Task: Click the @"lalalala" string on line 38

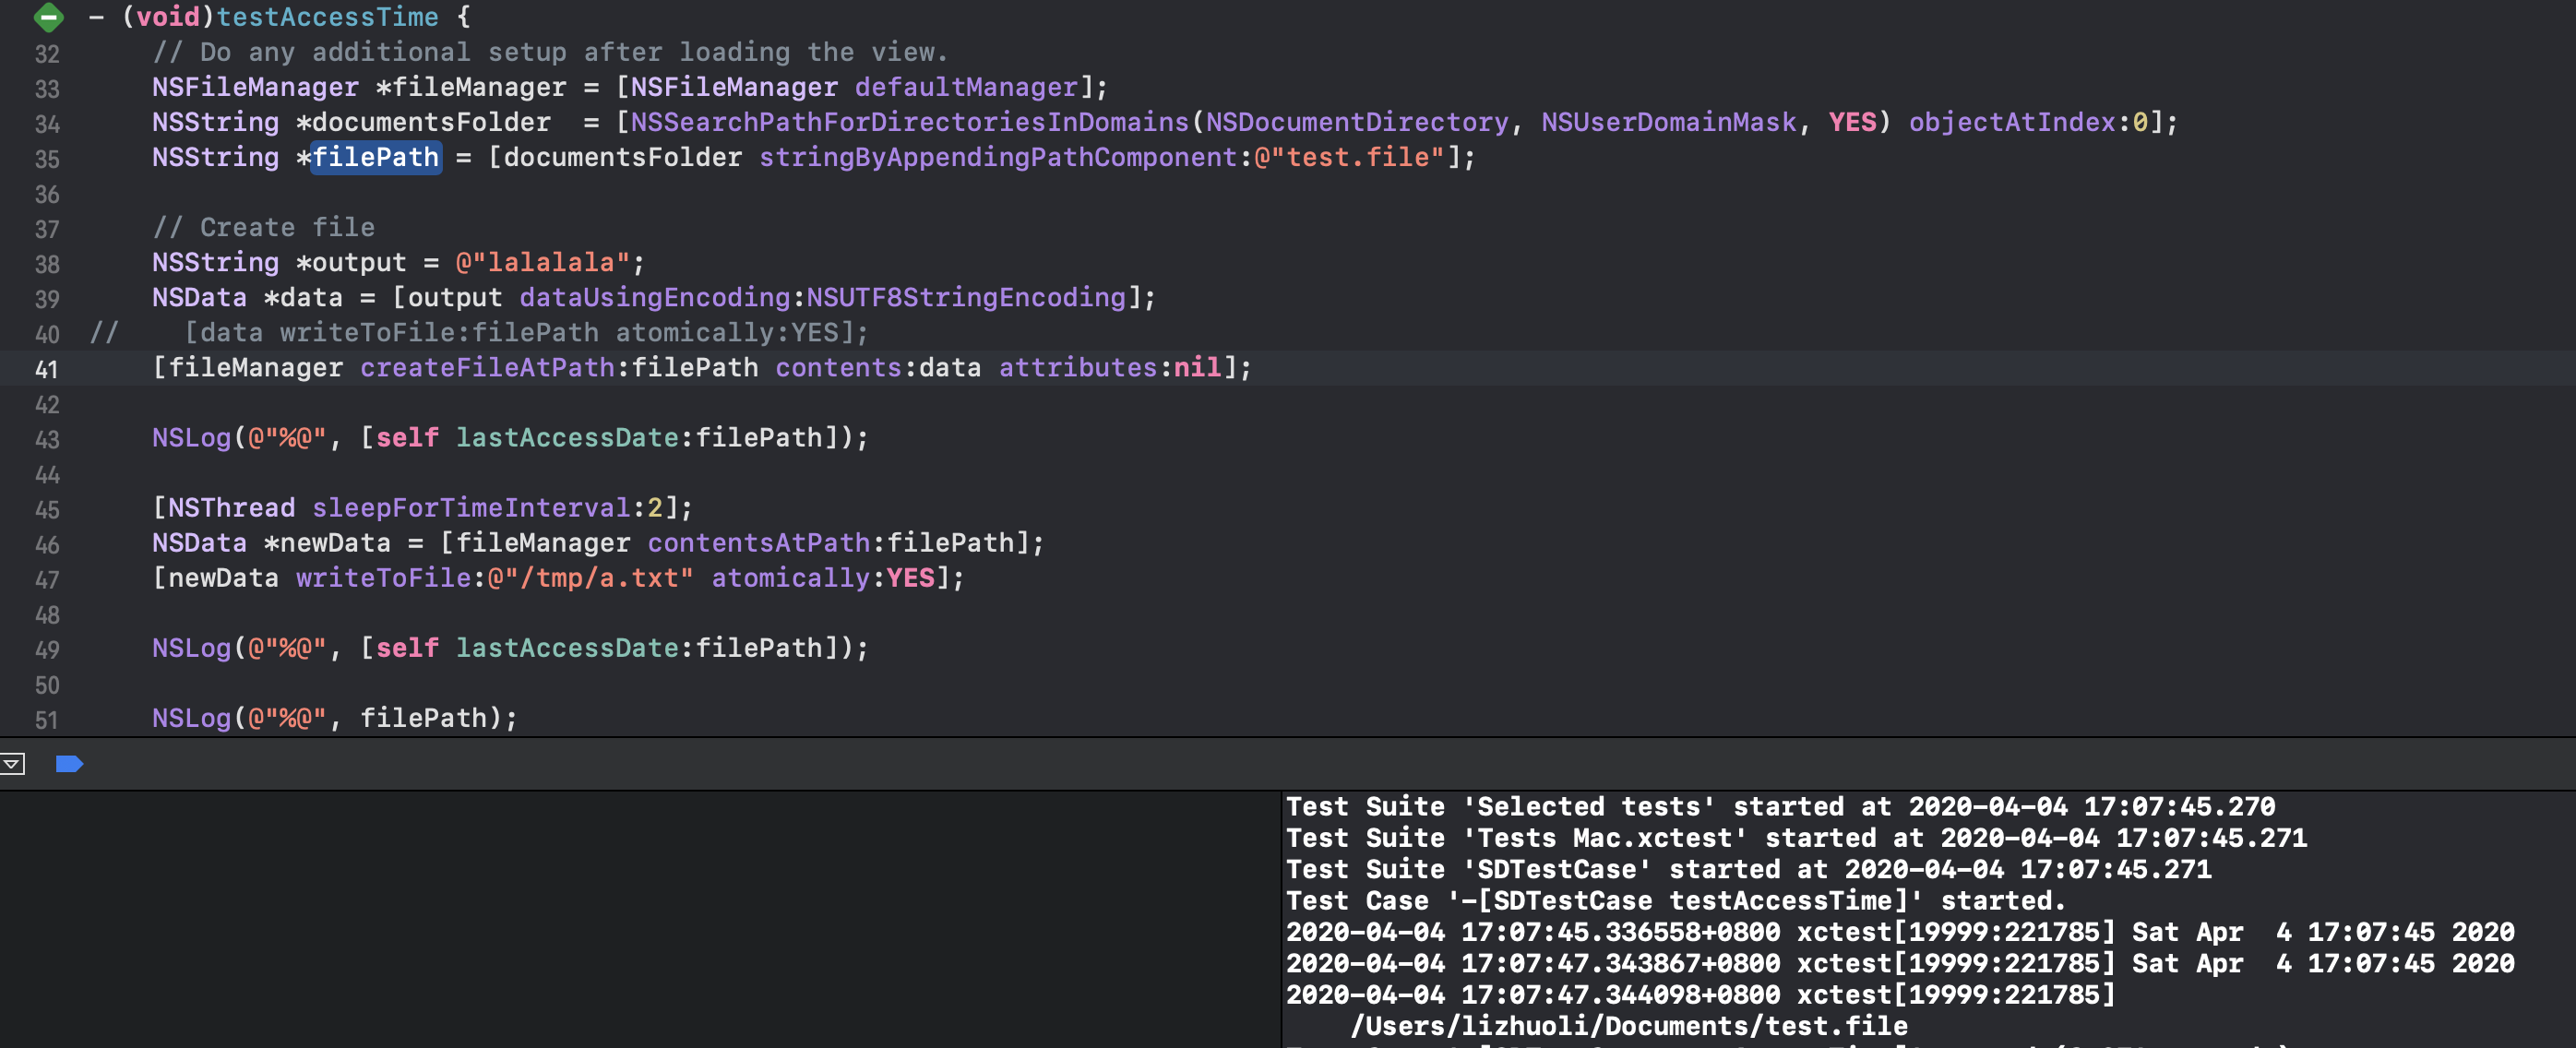Action: click(x=542, y=263)
